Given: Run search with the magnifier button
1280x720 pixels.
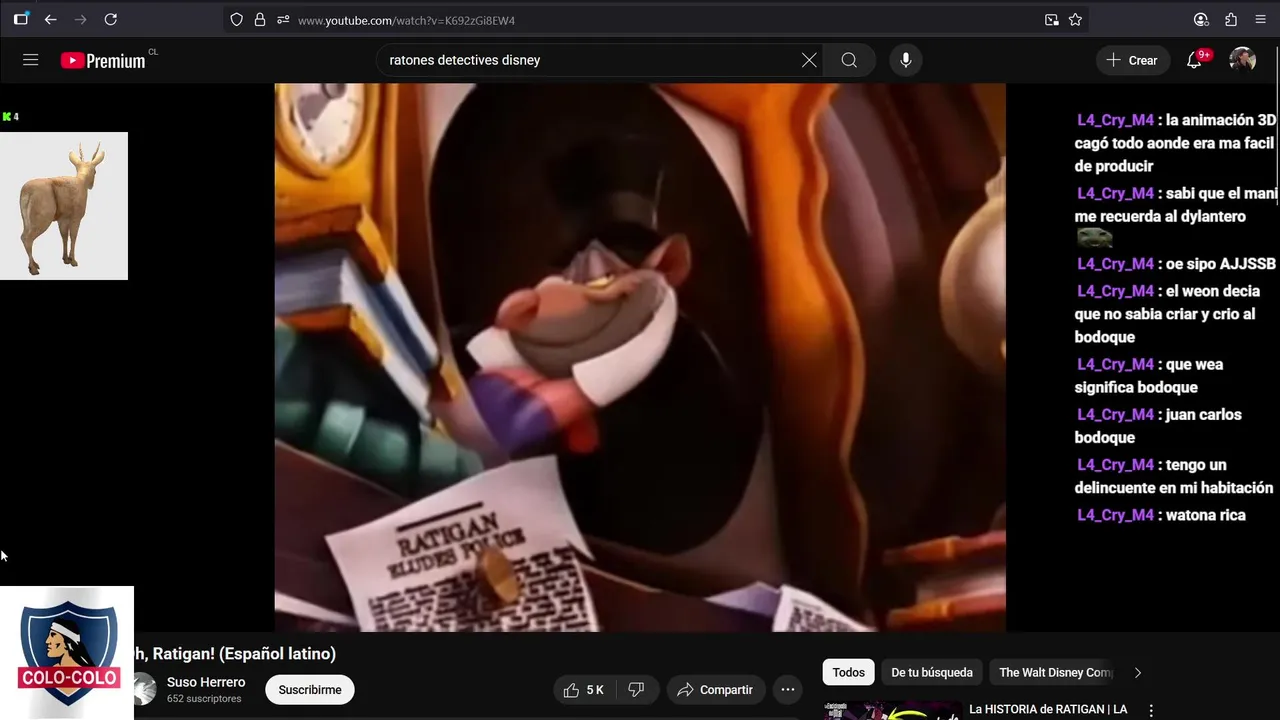Looking at the screenshot, I should point(849,60).
